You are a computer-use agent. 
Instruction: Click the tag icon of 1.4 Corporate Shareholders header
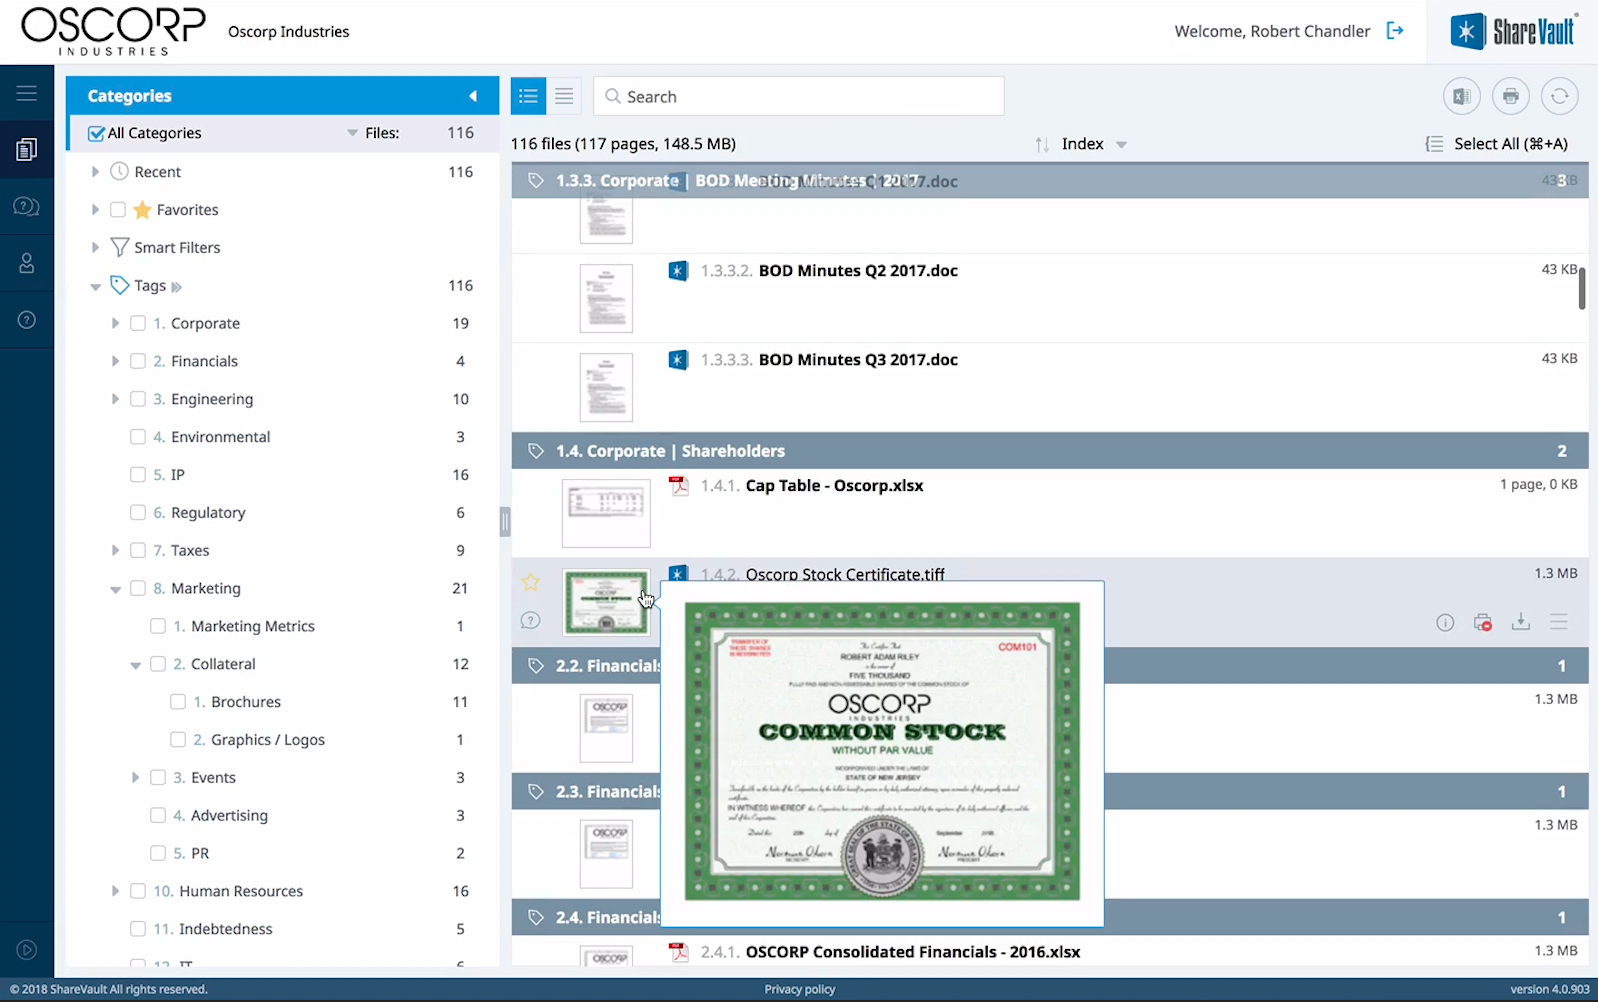pyautogui.click(x=536, y=451)
